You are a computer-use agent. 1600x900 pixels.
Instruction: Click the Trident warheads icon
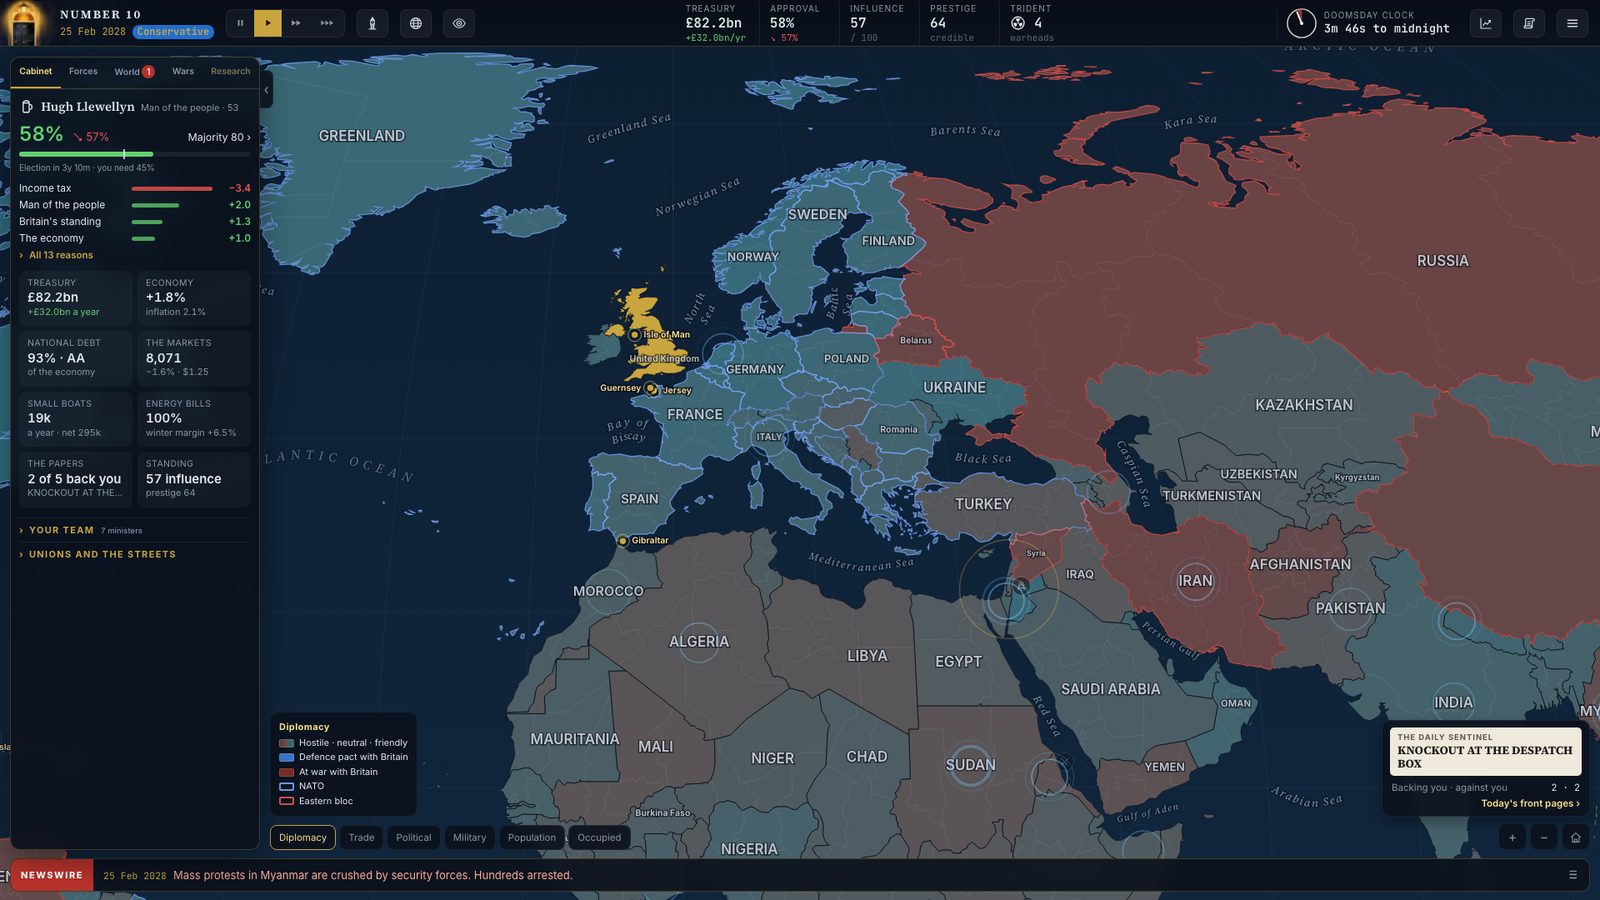[1018, 23]
